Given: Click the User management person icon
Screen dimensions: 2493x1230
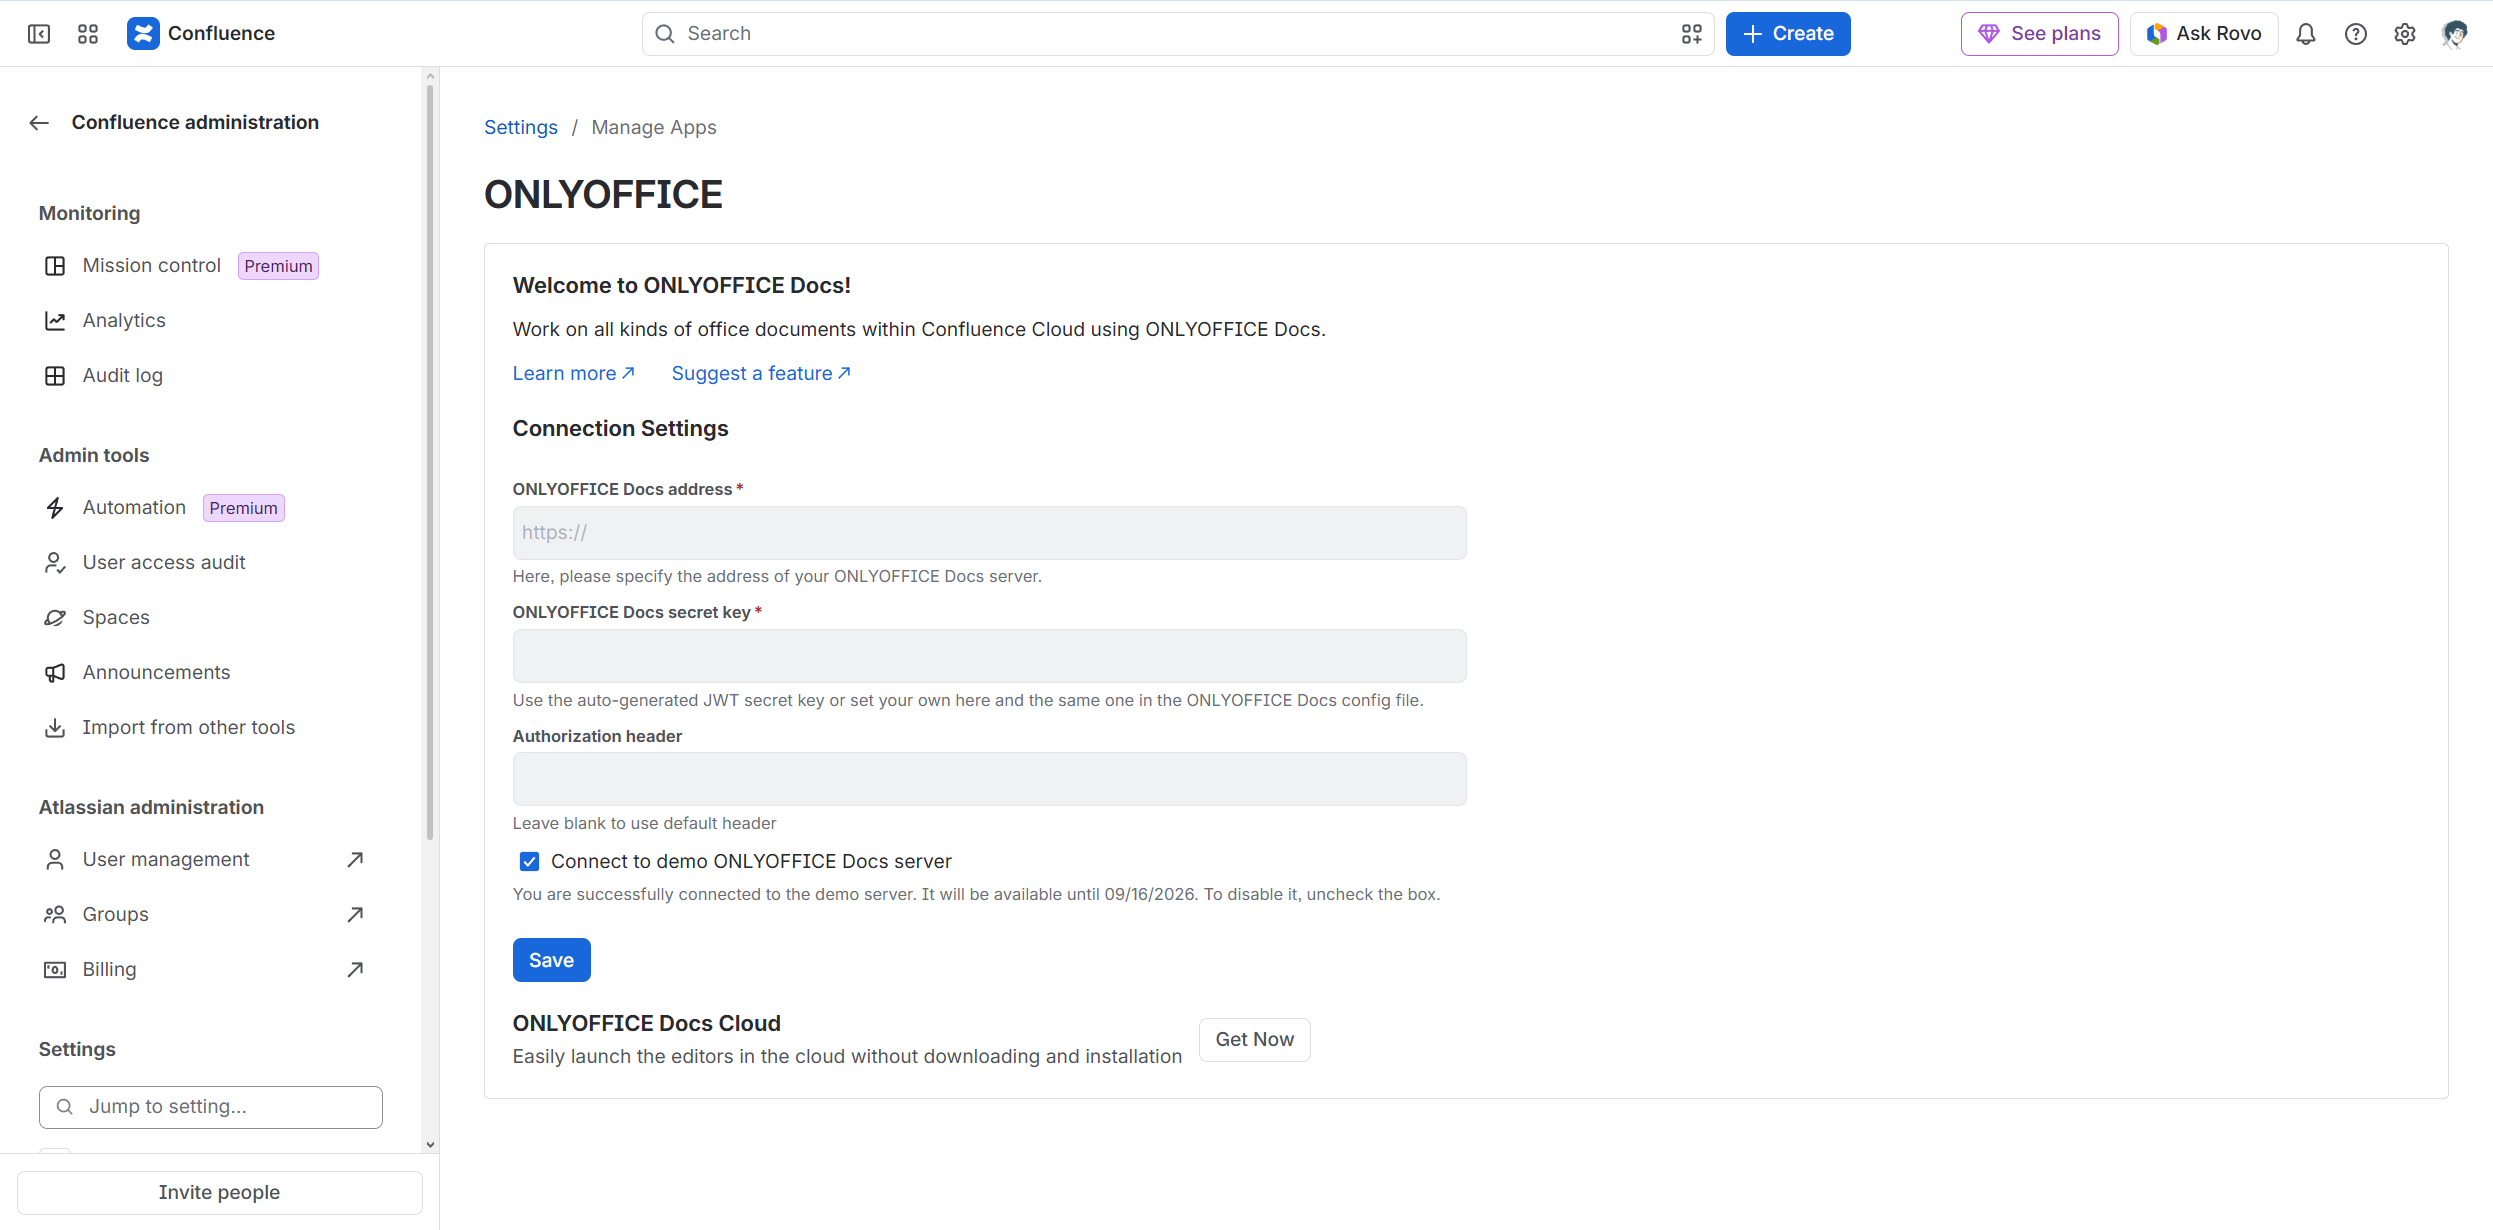Looking at the screenshot, I should click(55, 860).
